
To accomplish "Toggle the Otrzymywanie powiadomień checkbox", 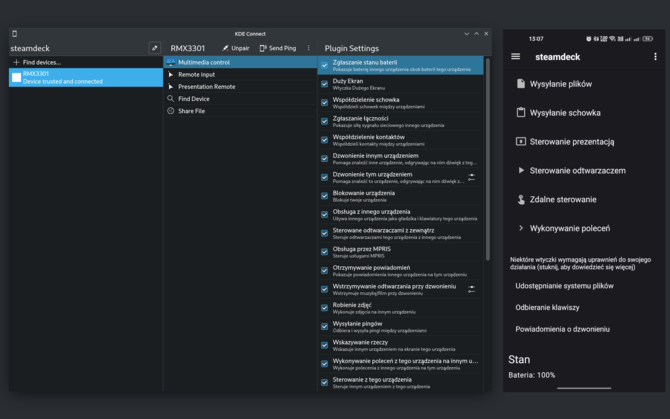I will coord(325,270).
